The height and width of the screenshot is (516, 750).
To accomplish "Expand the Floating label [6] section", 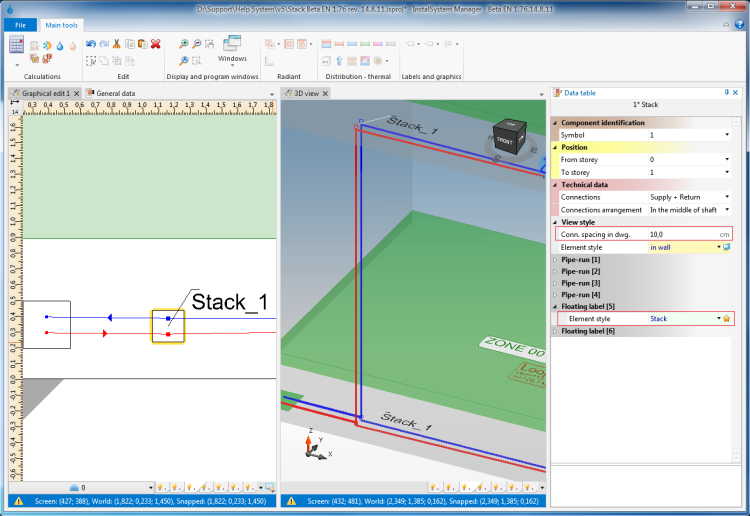I will [x=555, y=331].
